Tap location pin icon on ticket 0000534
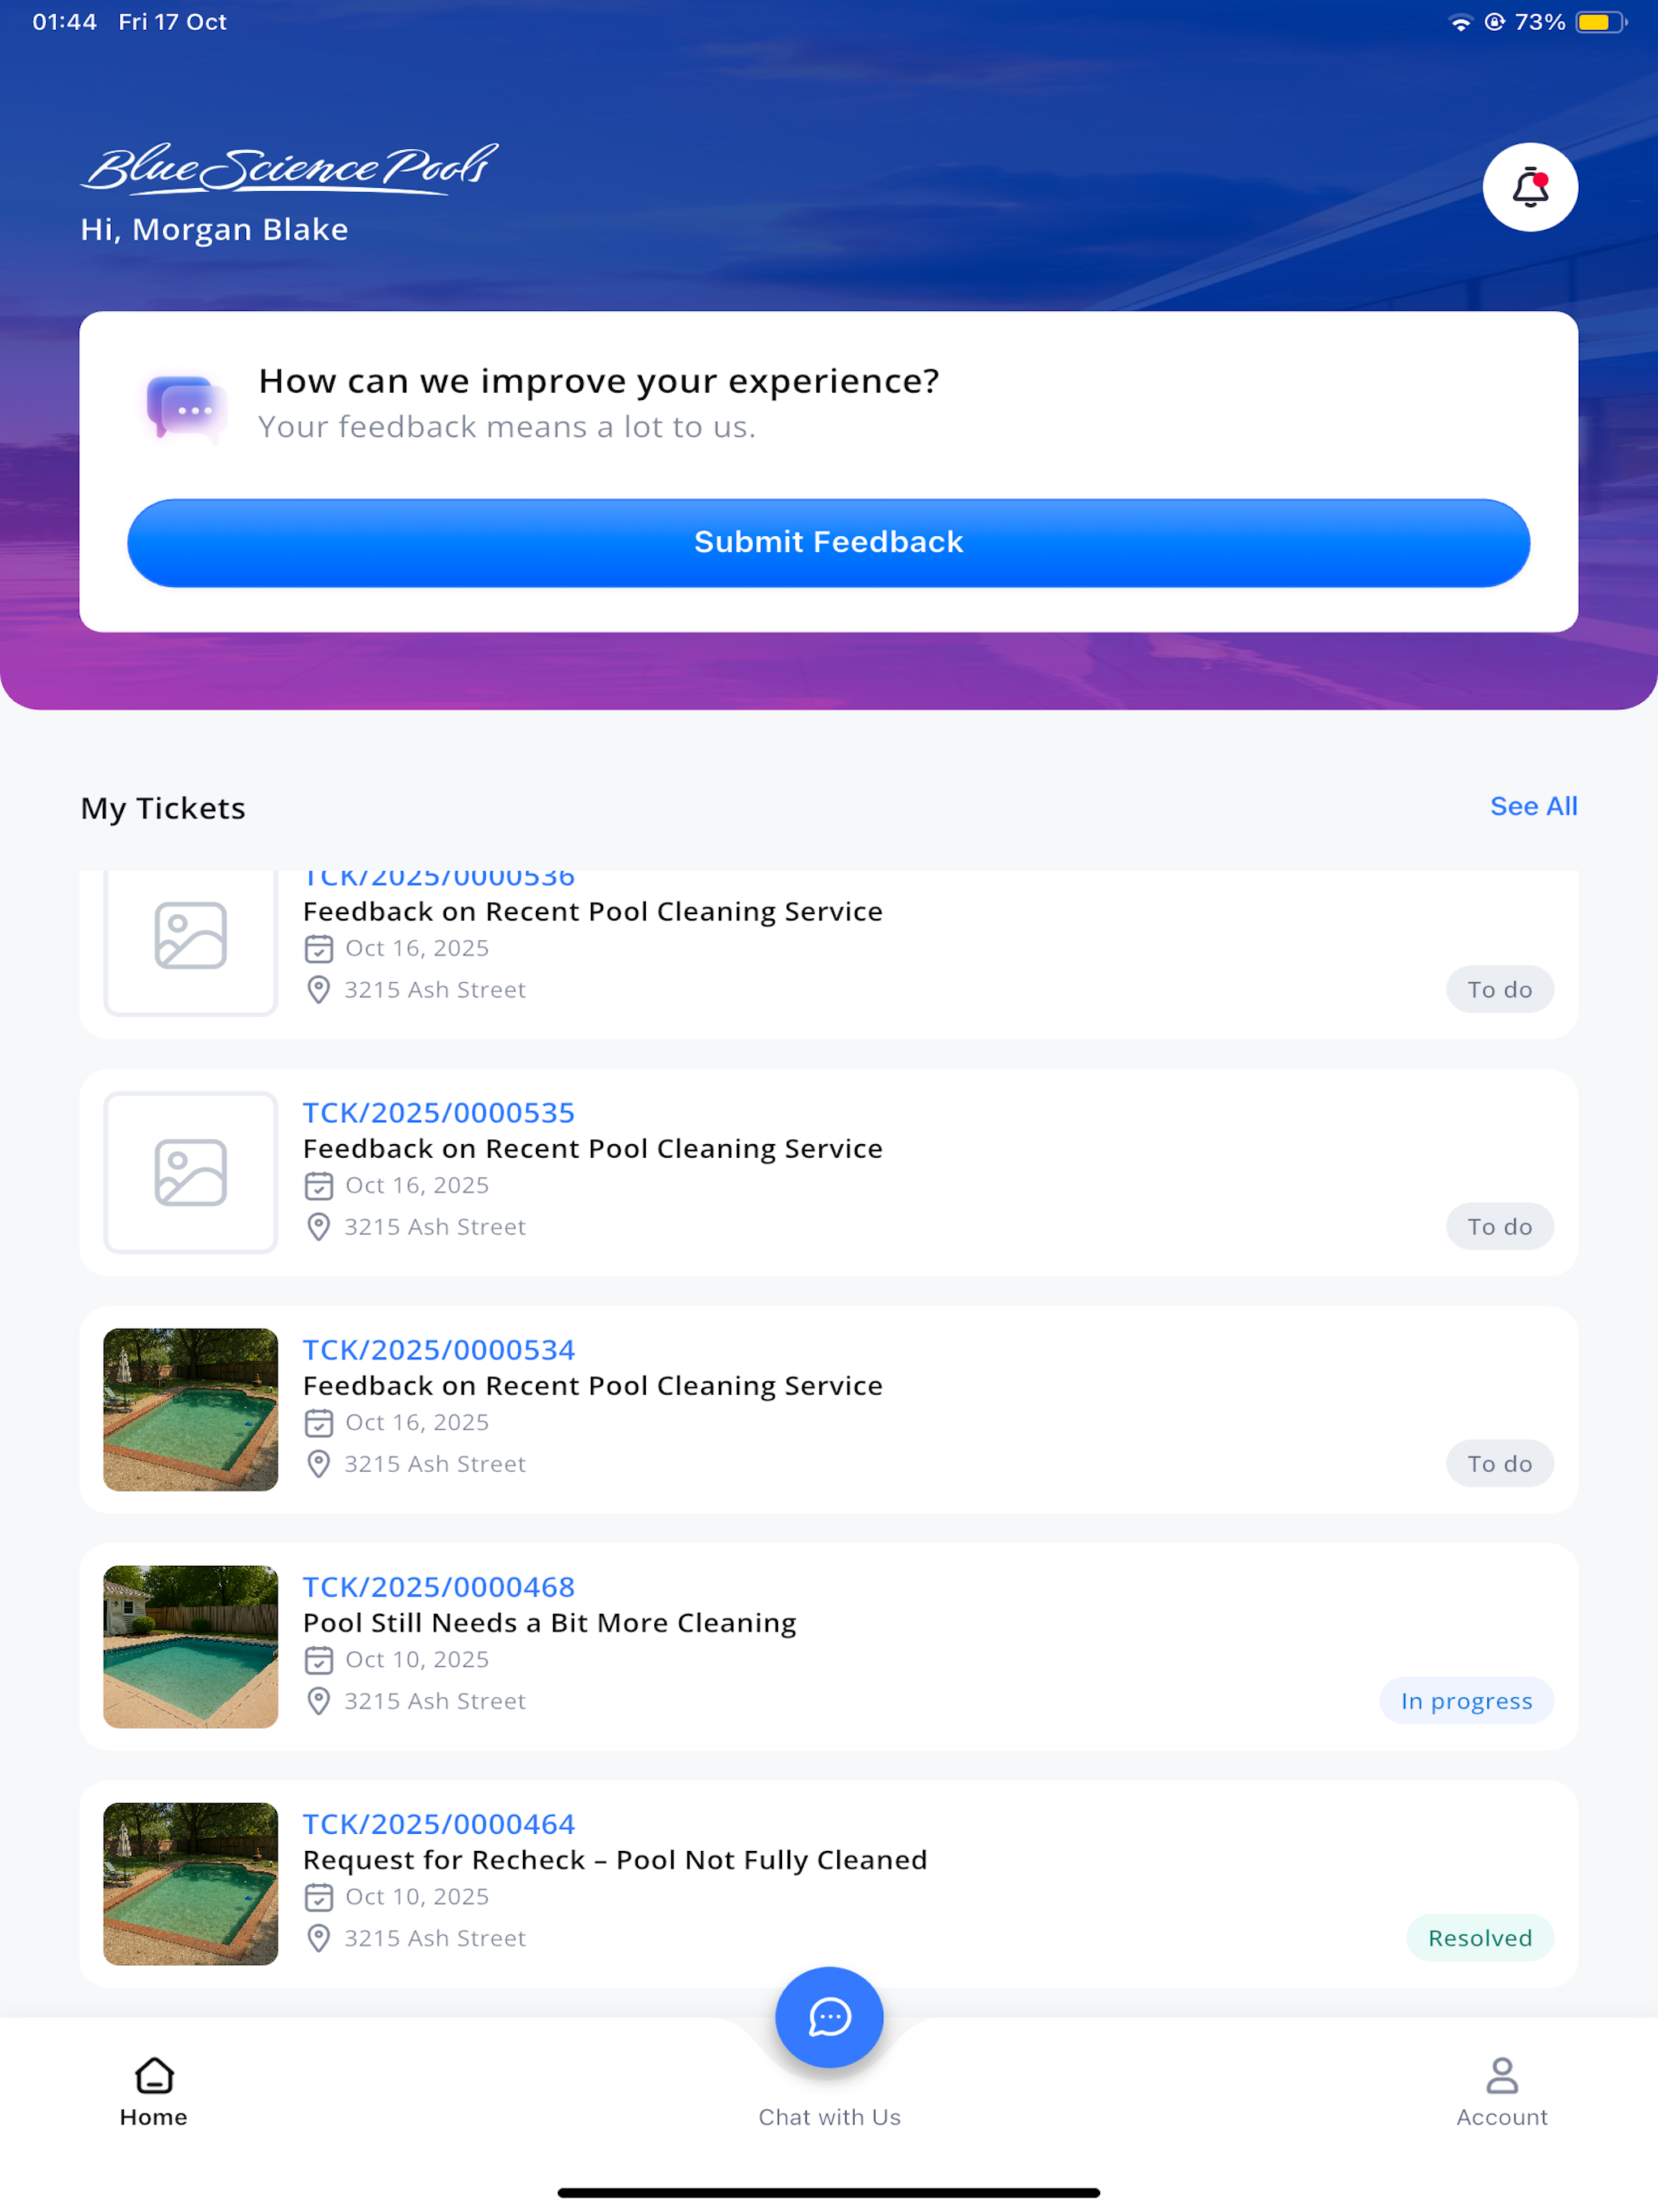The image size is (1658, 2212). tap(319, 1463)
